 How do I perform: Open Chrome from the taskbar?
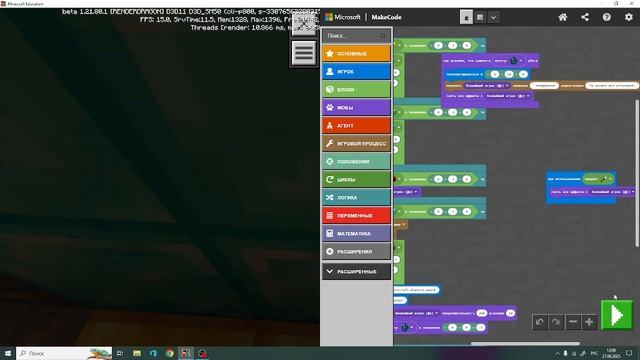click(x=170, y=353)
